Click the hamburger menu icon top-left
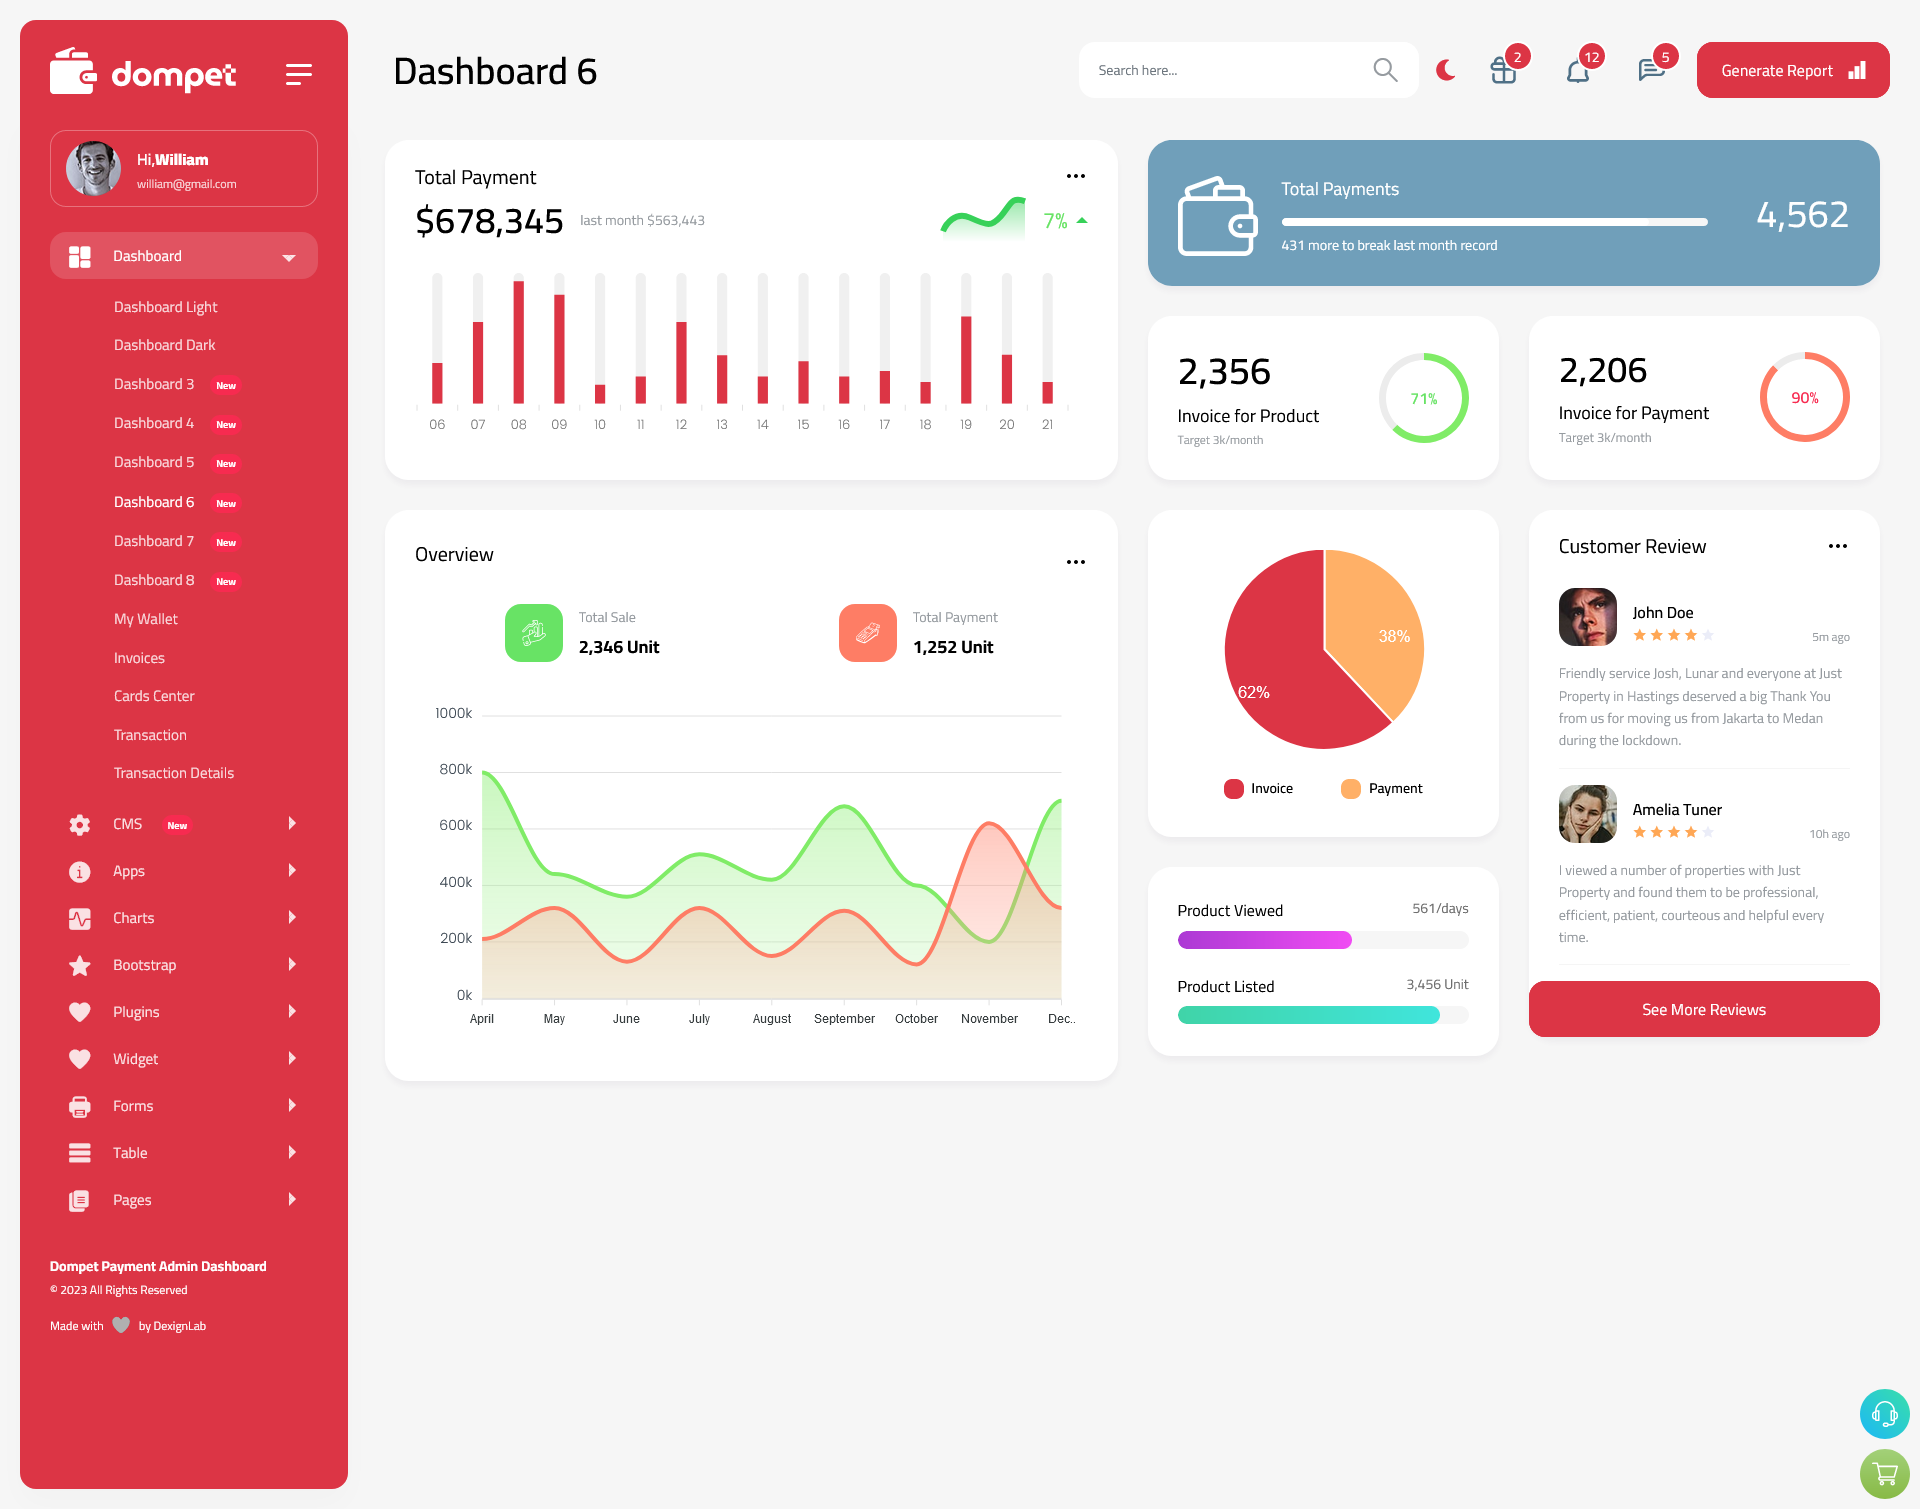 tap(299, 73)
